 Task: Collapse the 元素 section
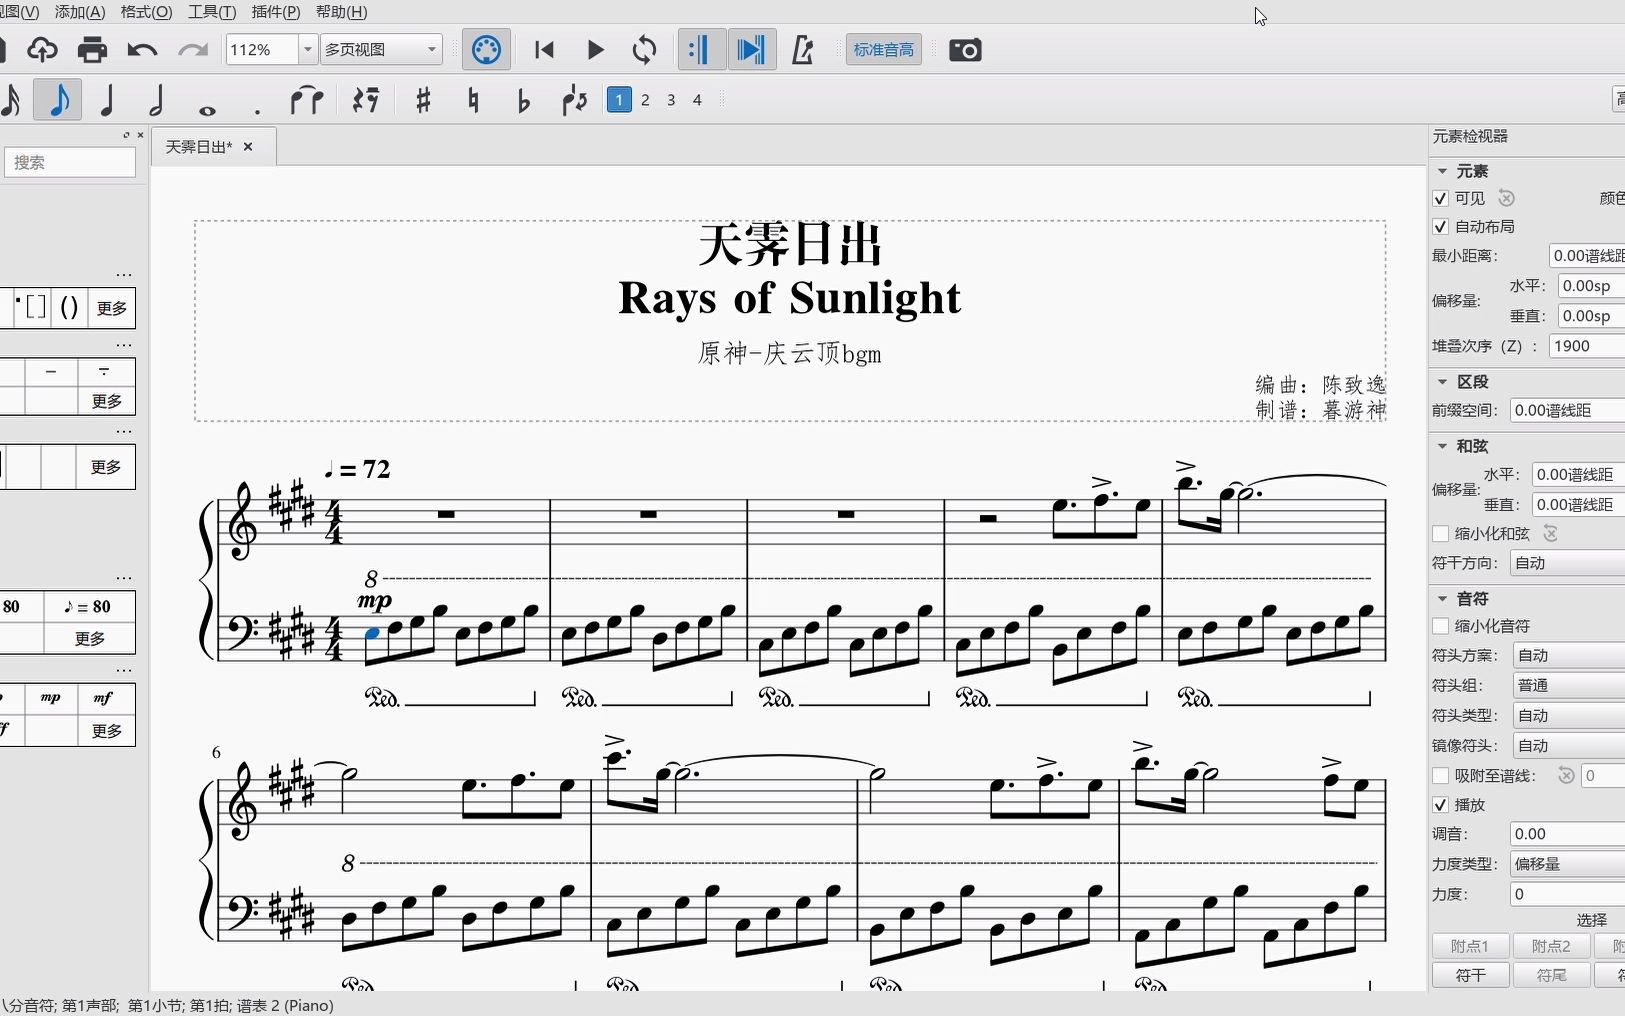click(1443, 171)
